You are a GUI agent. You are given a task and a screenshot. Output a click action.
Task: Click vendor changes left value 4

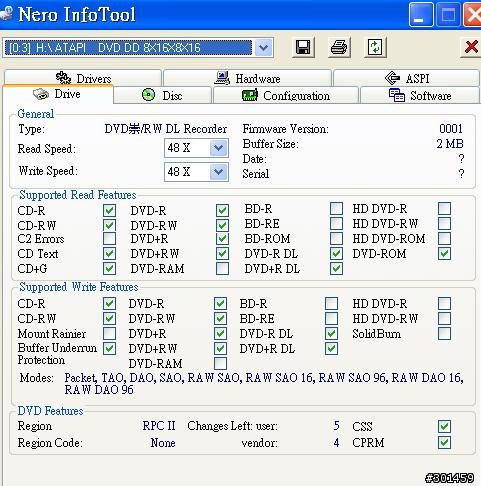tap(336, 443)
